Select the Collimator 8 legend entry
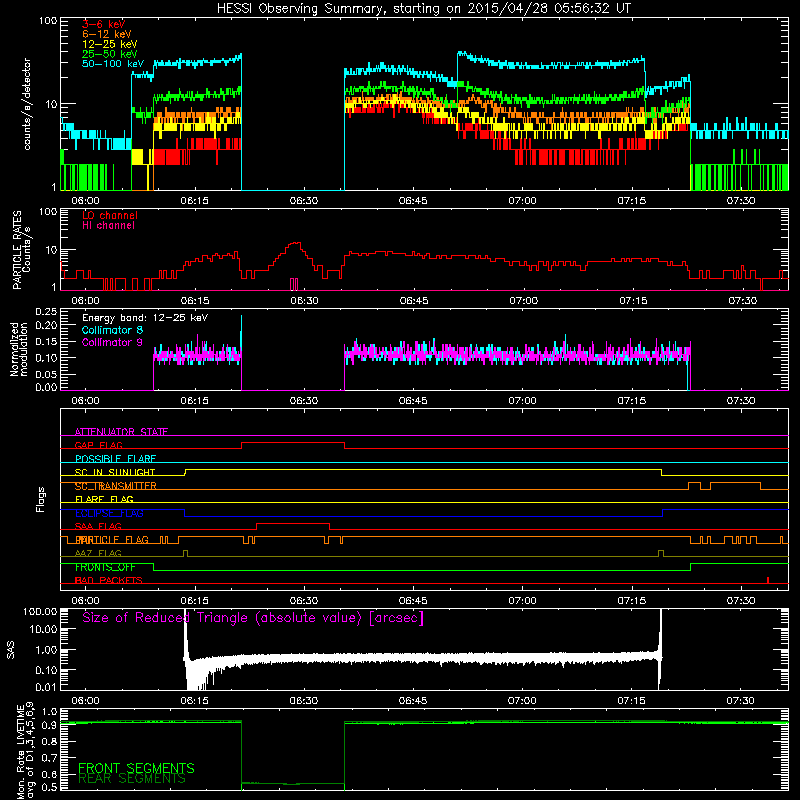Viewport: 800px width, 800px height. tap(112, 330)
